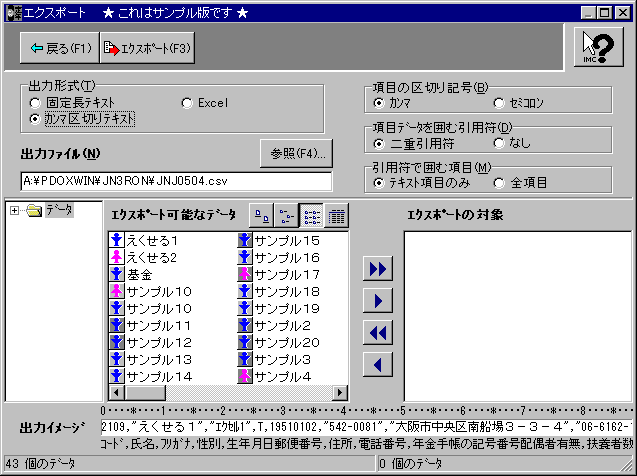
Task: Click the サンプル20 person icon
Action: tap(245, 342)
